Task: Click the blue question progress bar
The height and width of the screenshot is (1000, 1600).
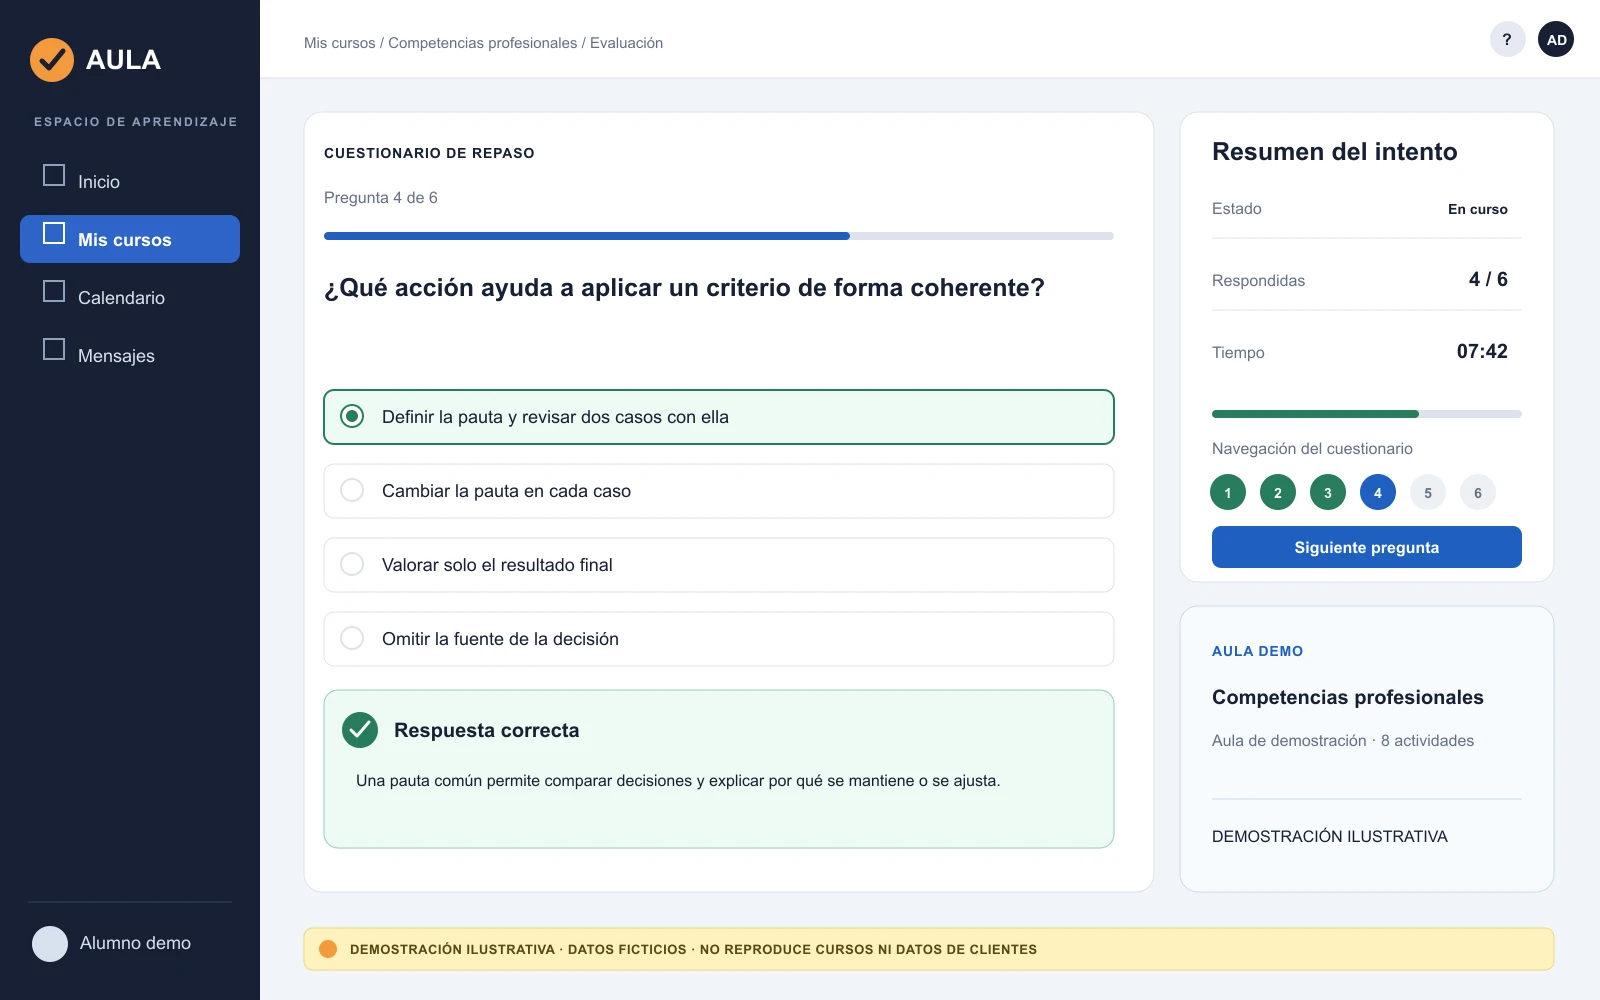Action: (719, 236)
